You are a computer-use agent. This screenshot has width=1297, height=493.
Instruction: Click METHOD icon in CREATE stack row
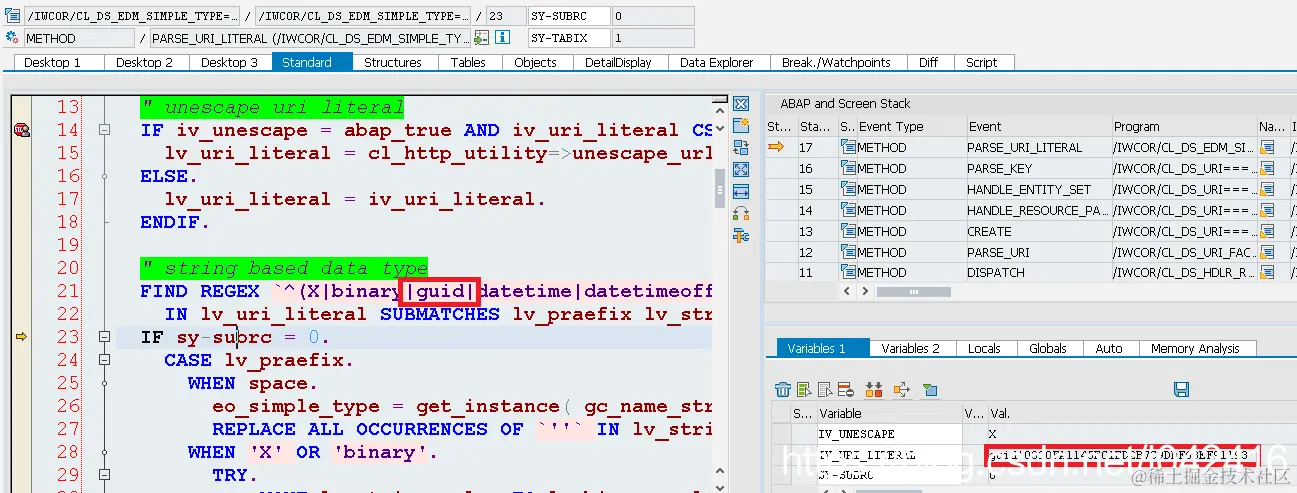849,230
